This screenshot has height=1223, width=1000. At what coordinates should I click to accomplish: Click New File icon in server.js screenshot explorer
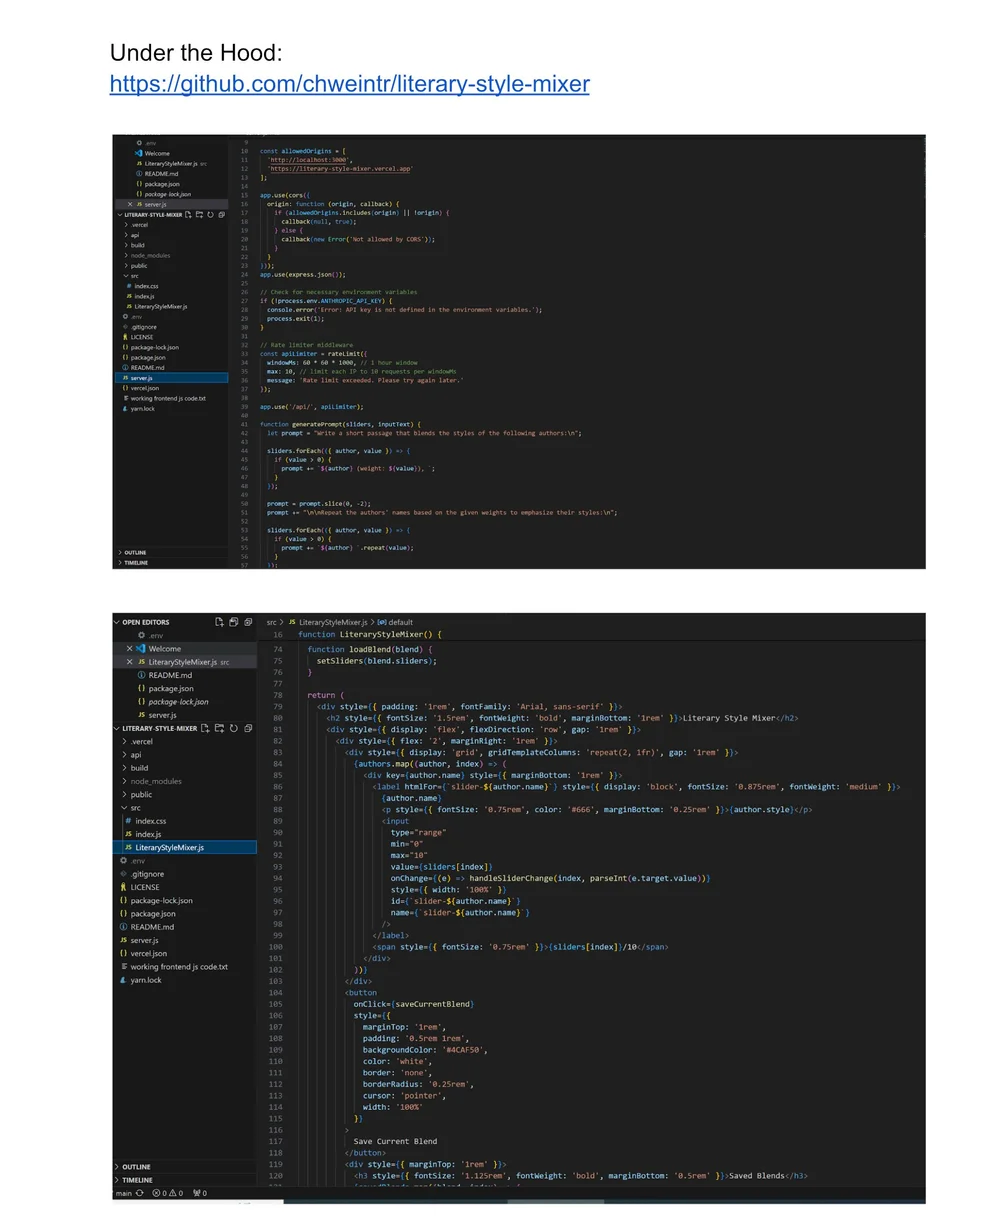[188, 214]
